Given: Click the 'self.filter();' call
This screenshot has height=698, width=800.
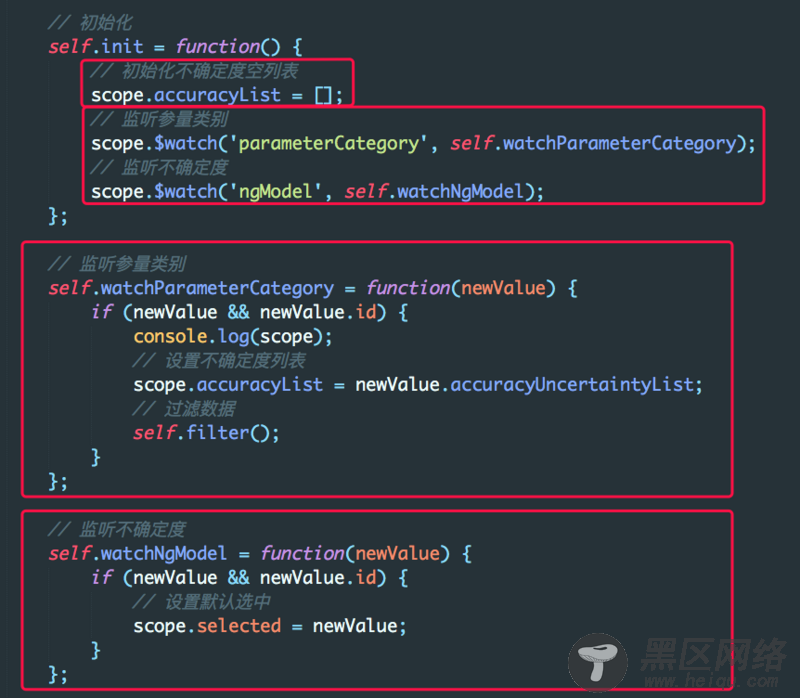Looking at the screenshot, I should 206,433.
